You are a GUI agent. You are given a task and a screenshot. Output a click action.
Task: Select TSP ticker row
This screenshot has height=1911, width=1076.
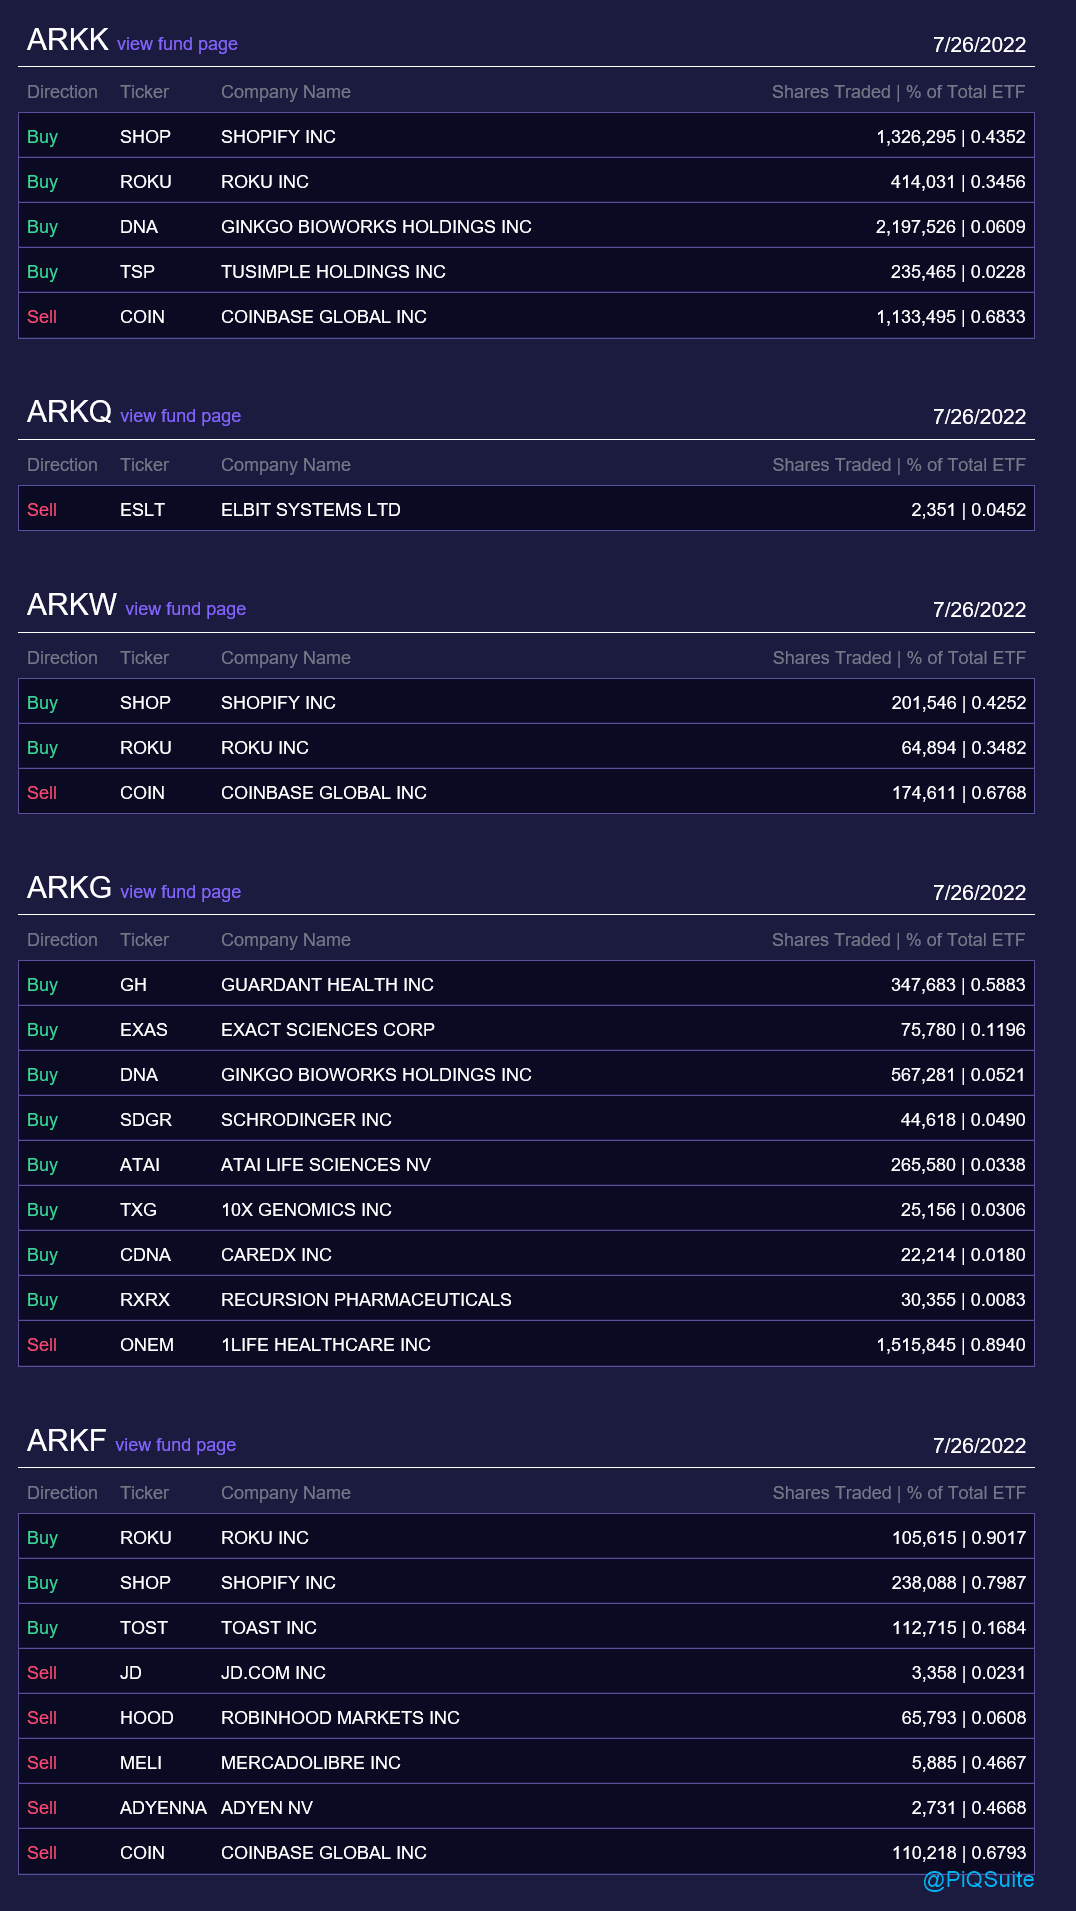click(526, 271)
